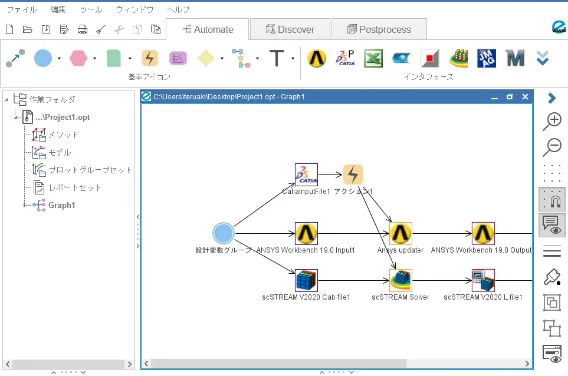Click the orange lightning action icon in ribbon
Screen dimensions: 568x376
pos(150,58)
